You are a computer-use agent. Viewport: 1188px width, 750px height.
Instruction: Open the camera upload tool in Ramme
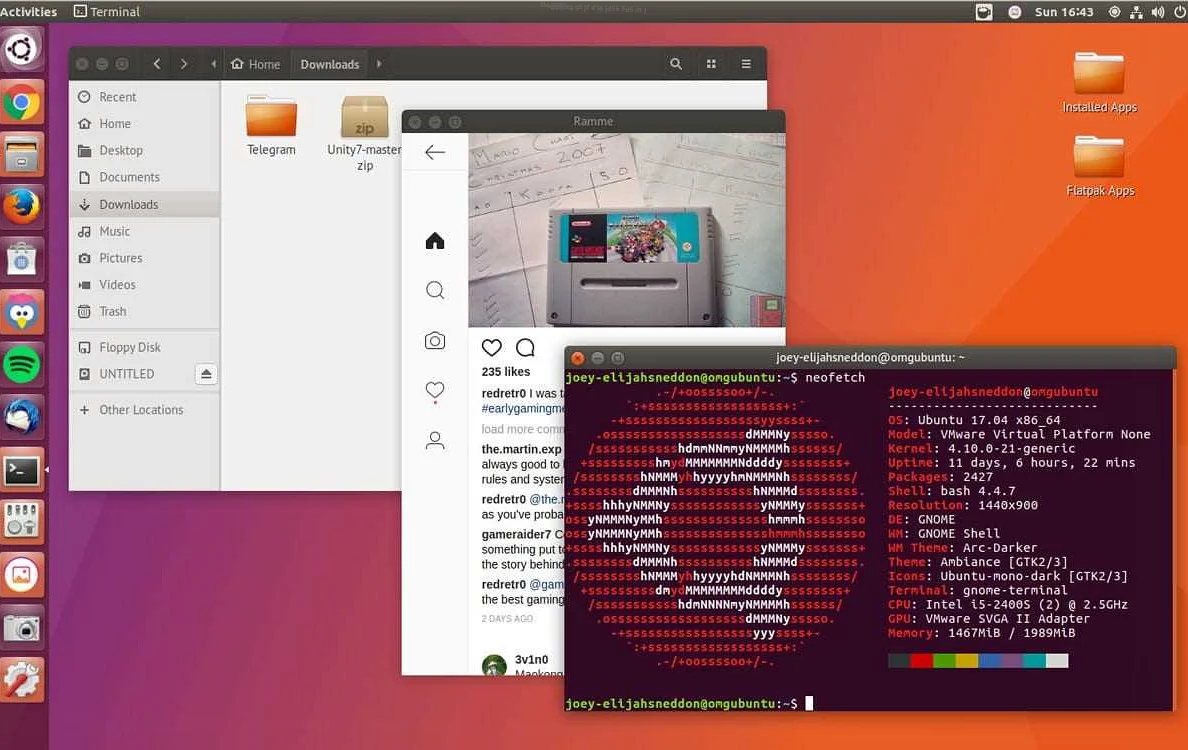point(435,340)
